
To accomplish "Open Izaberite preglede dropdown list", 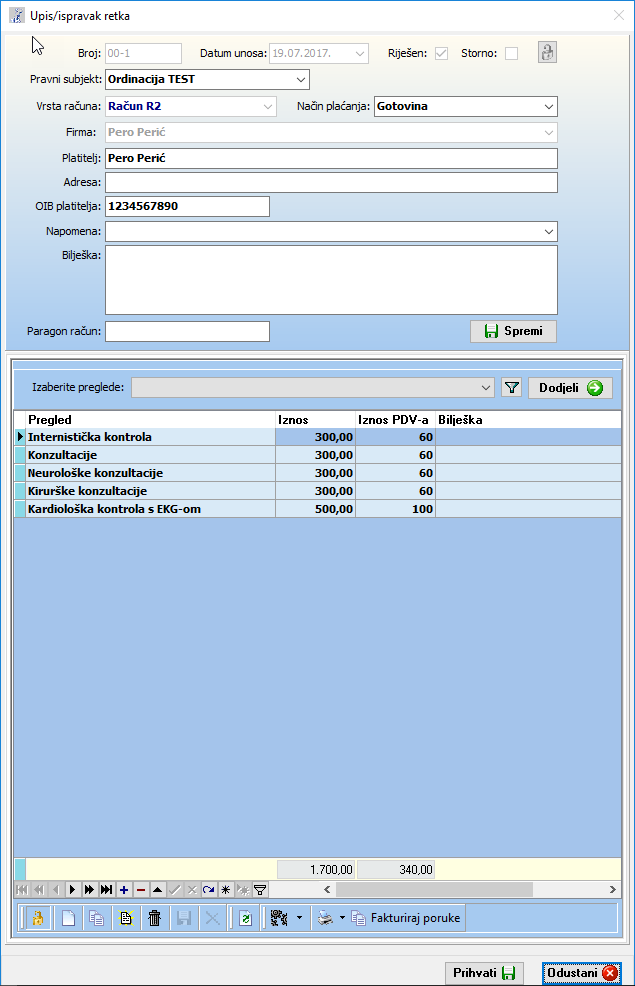I will coord(485,388).
